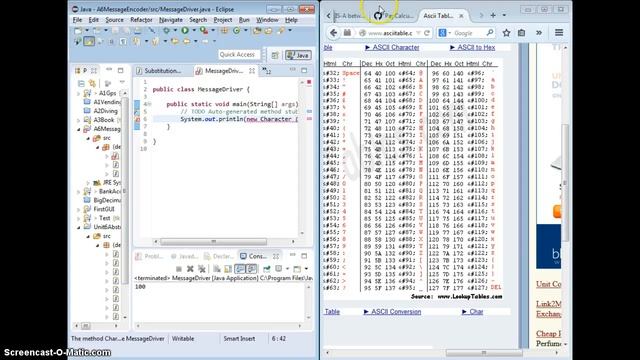Click the Google search input field
The height and width of the screenshot is (360, 640).
467,33
